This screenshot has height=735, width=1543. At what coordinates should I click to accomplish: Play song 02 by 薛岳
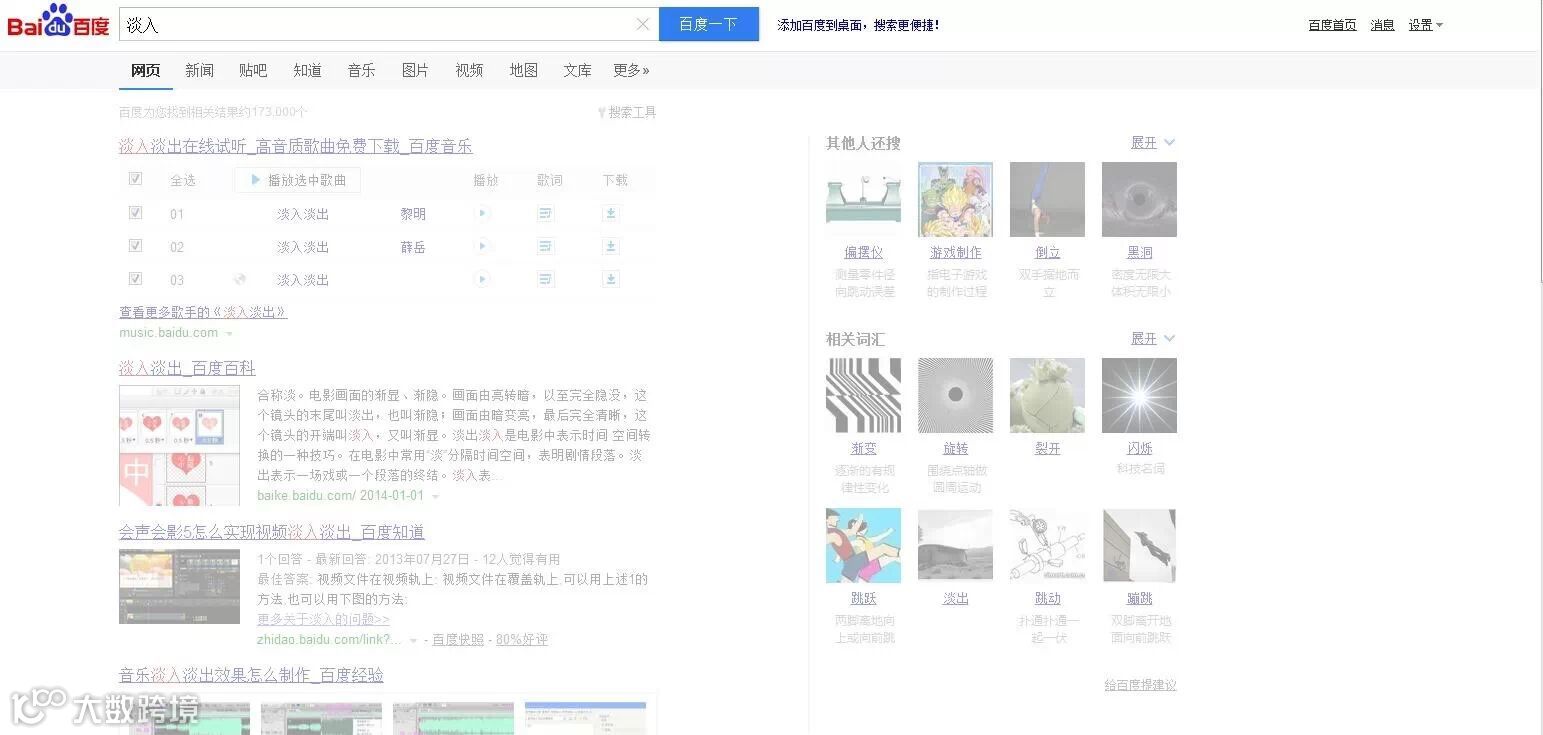(x=483, y=246)
